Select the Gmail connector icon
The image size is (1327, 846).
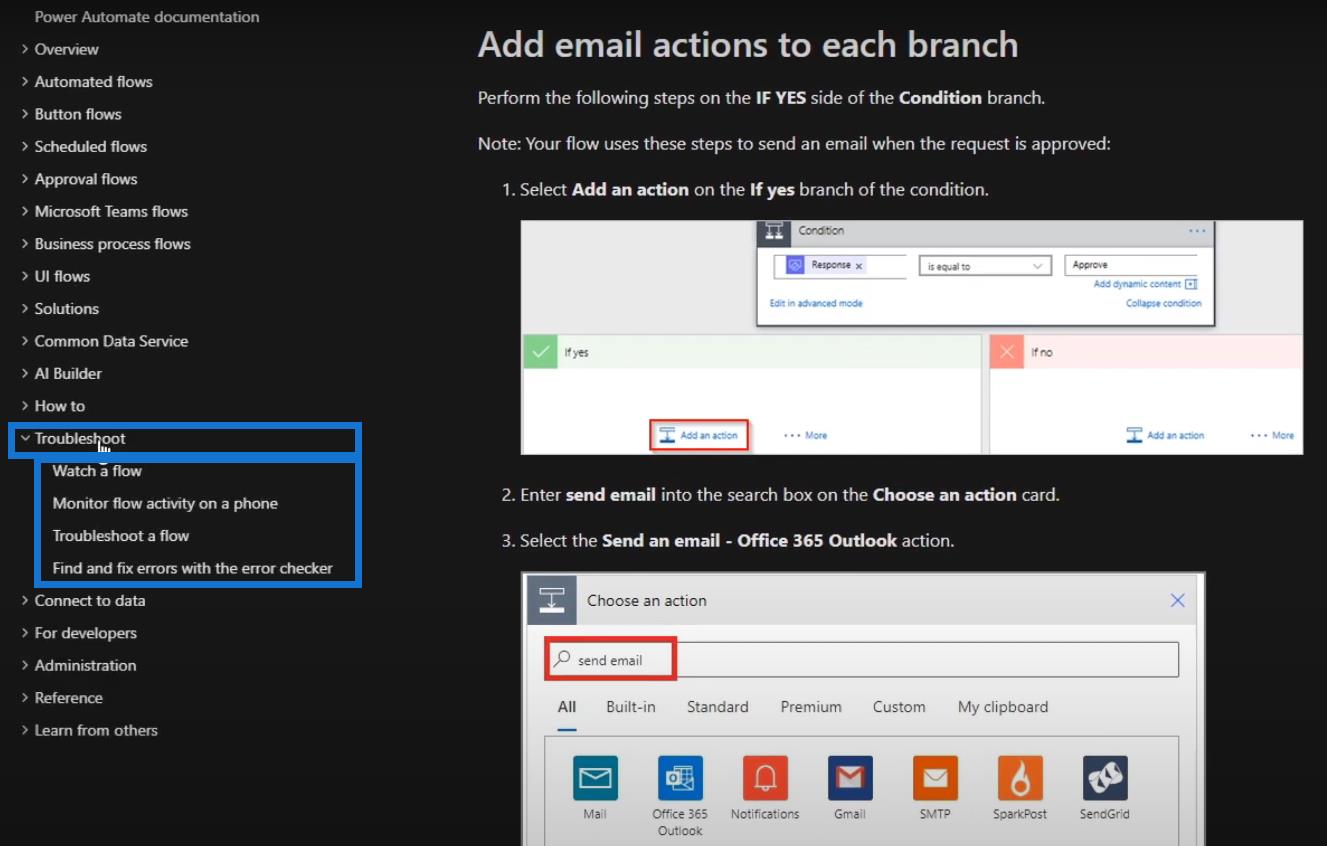pos(849,777)
